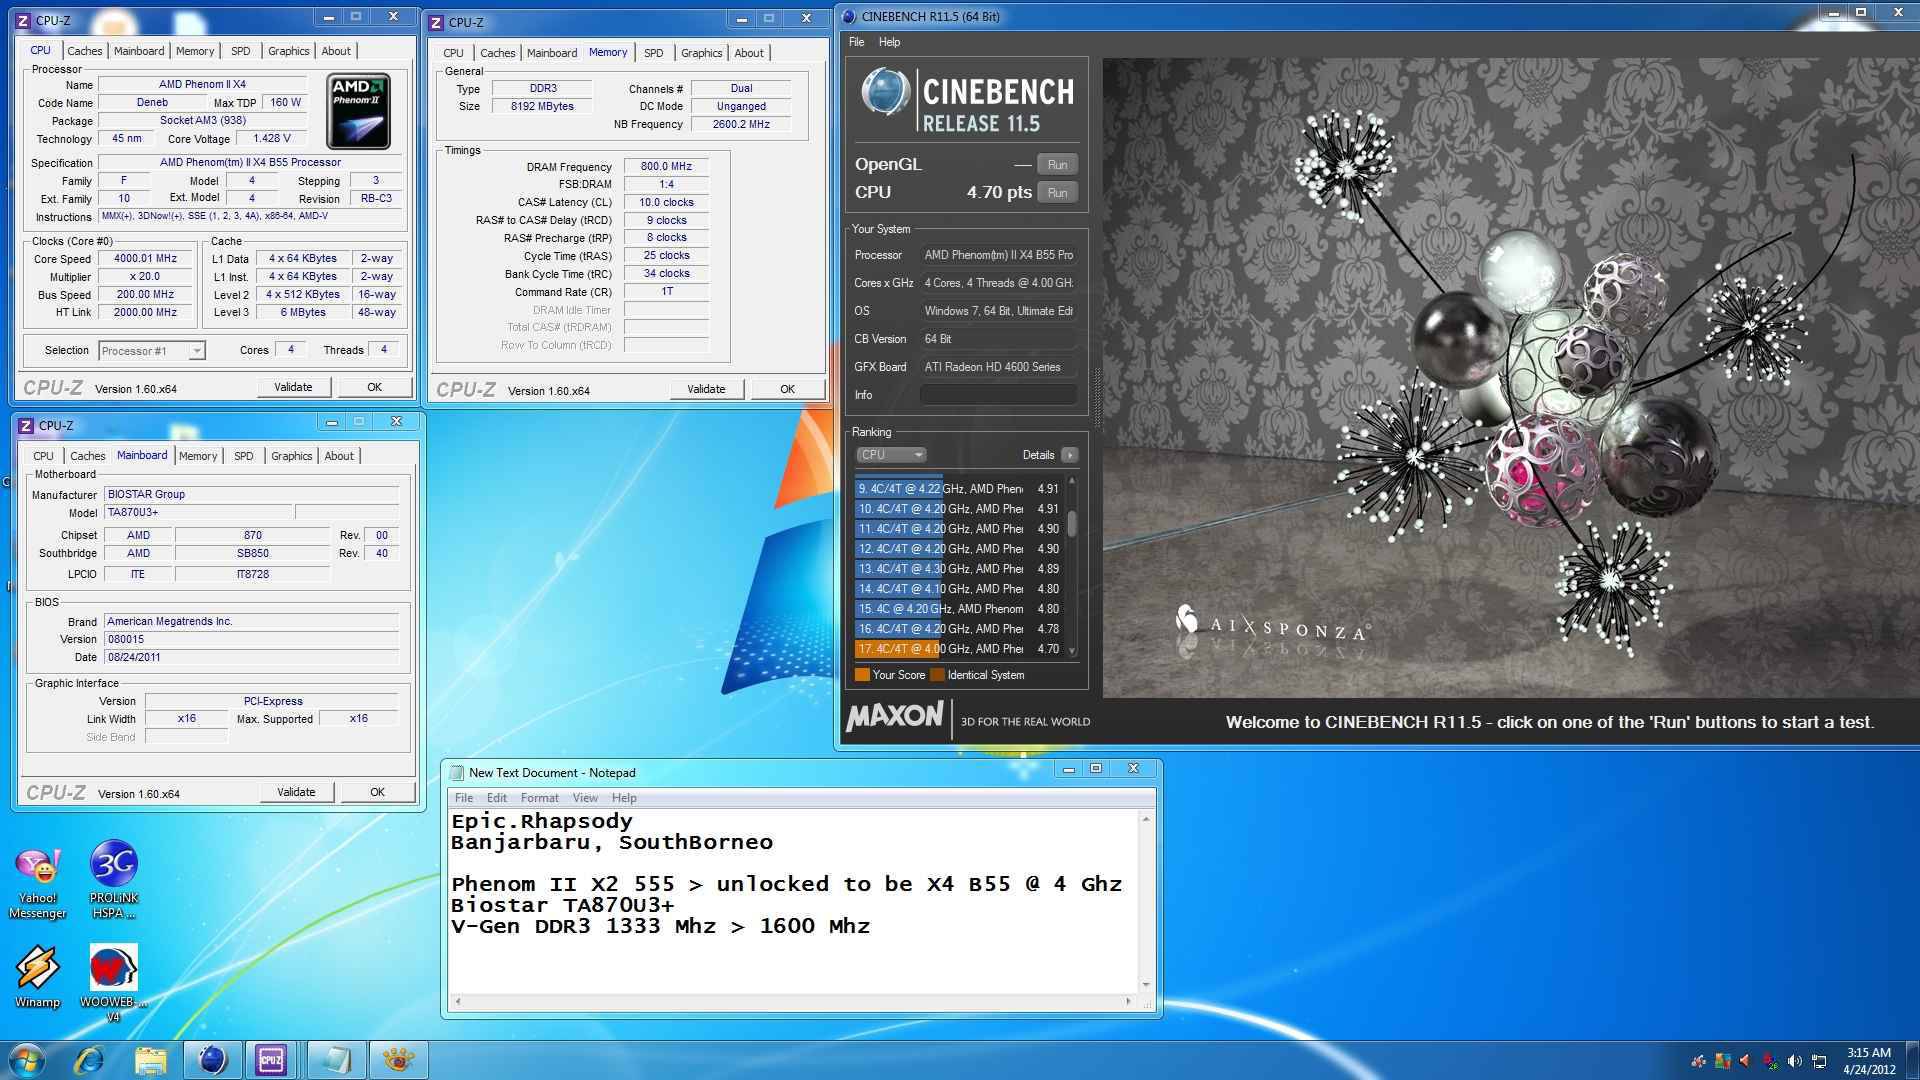Open About tab in CPU-Z CPU window
This screenshot has height=1080, width=1920.
336,51
